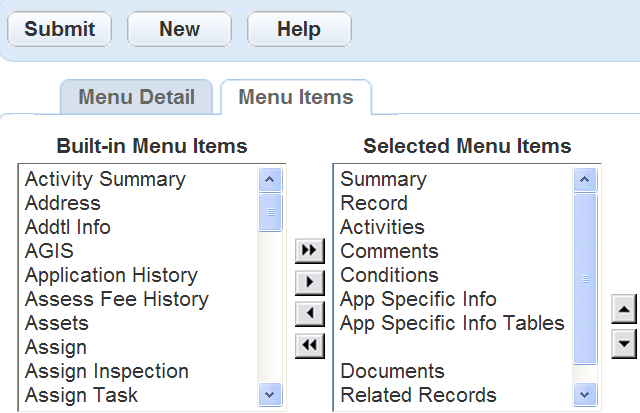
Task: Open Help
Action: tap(298, 29)
